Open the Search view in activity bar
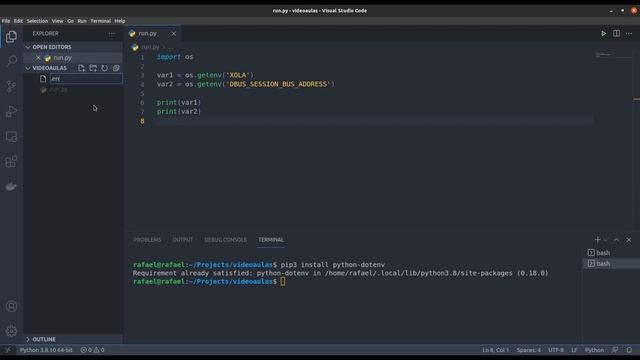Viewport: 640px width, 360px height. (11, 61)
